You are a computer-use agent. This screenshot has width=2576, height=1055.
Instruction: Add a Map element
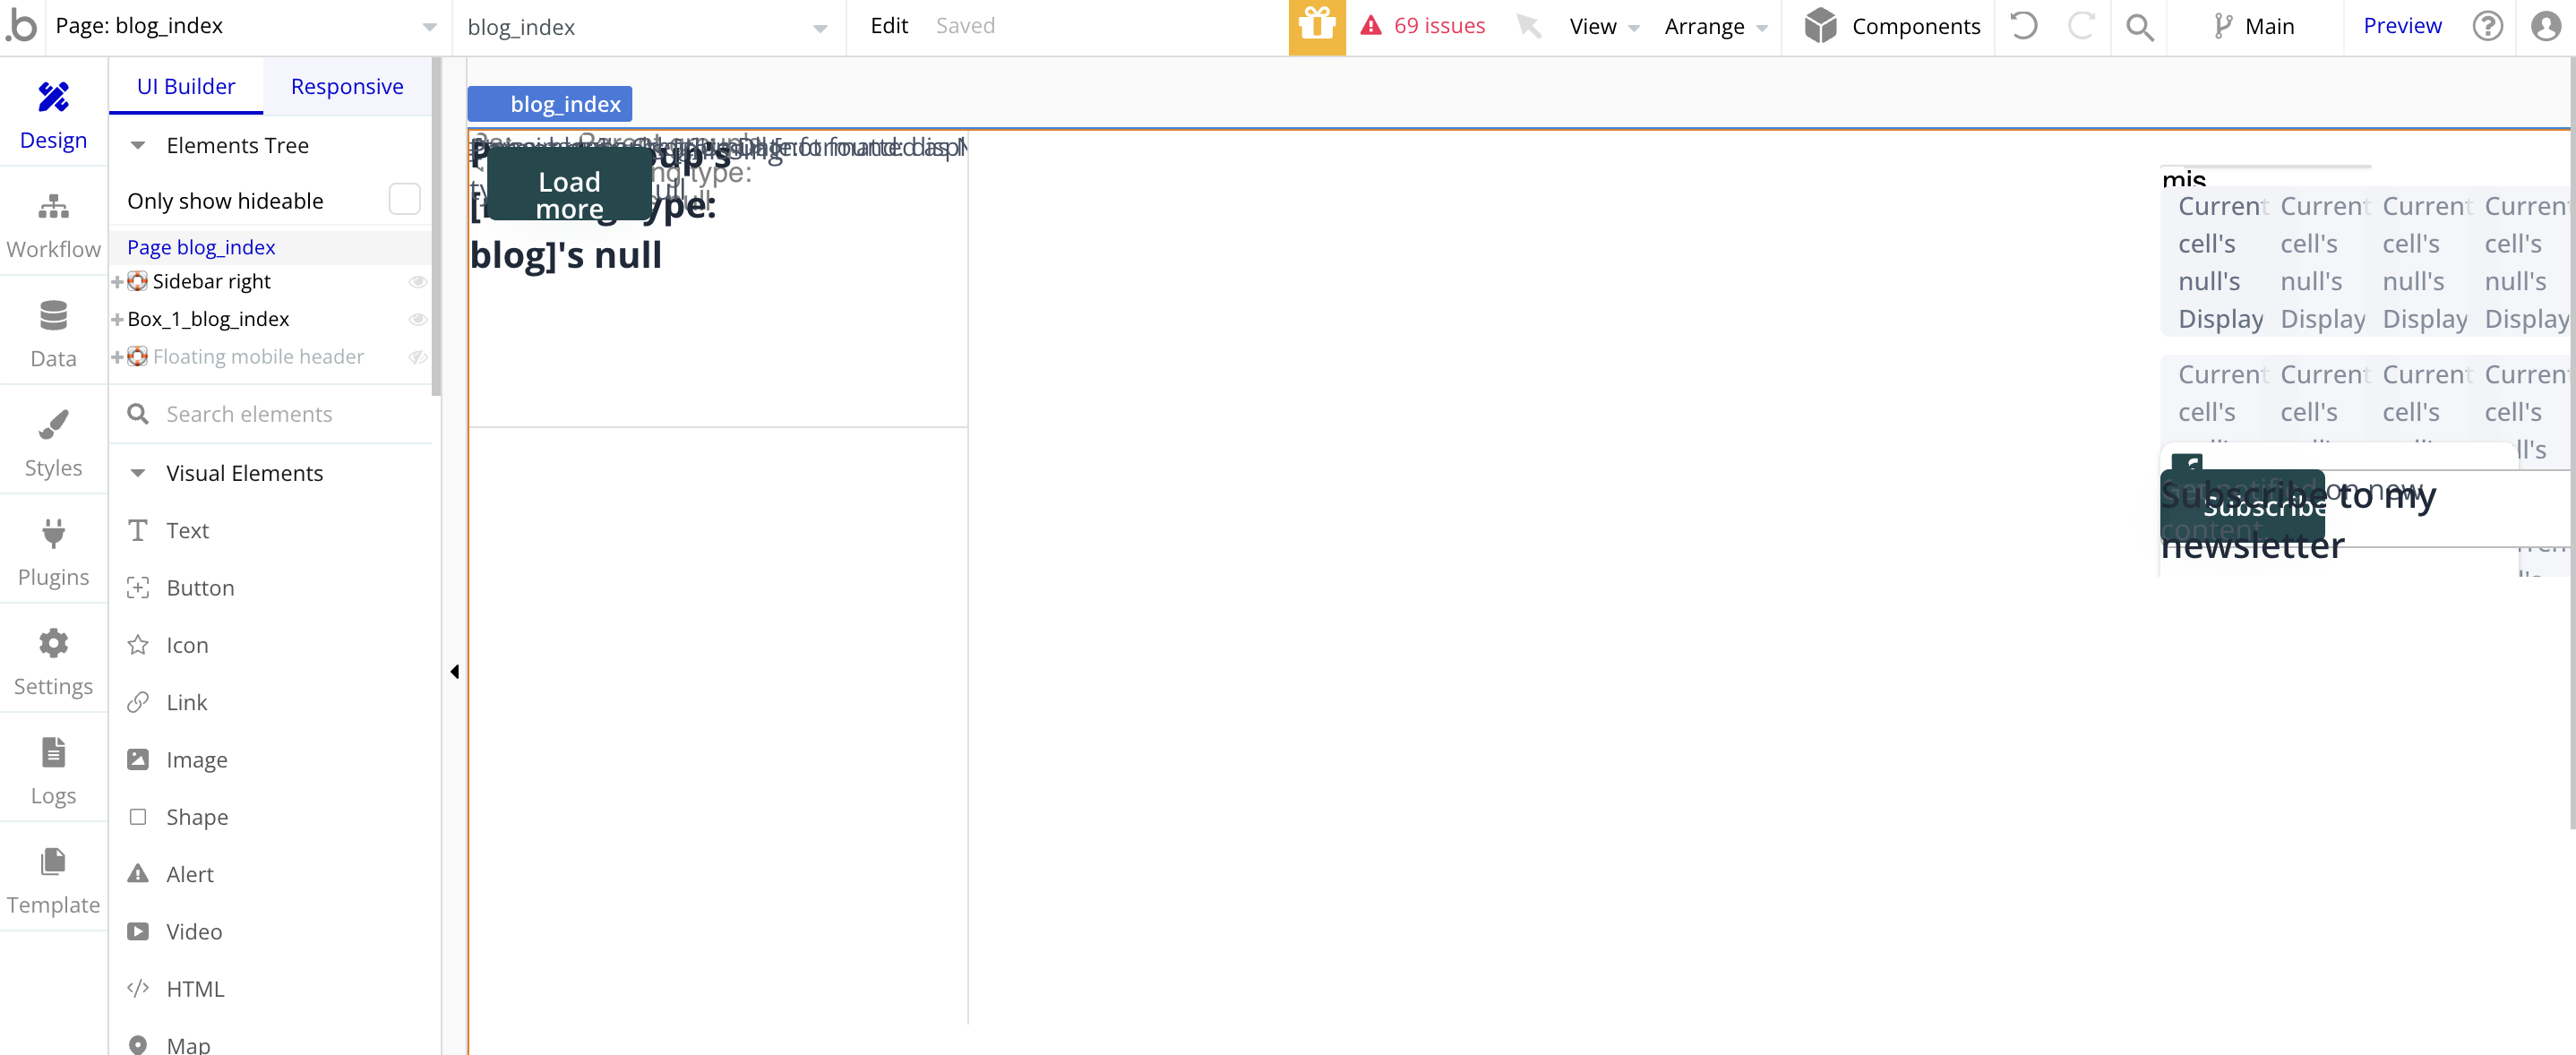(187, 1044)
